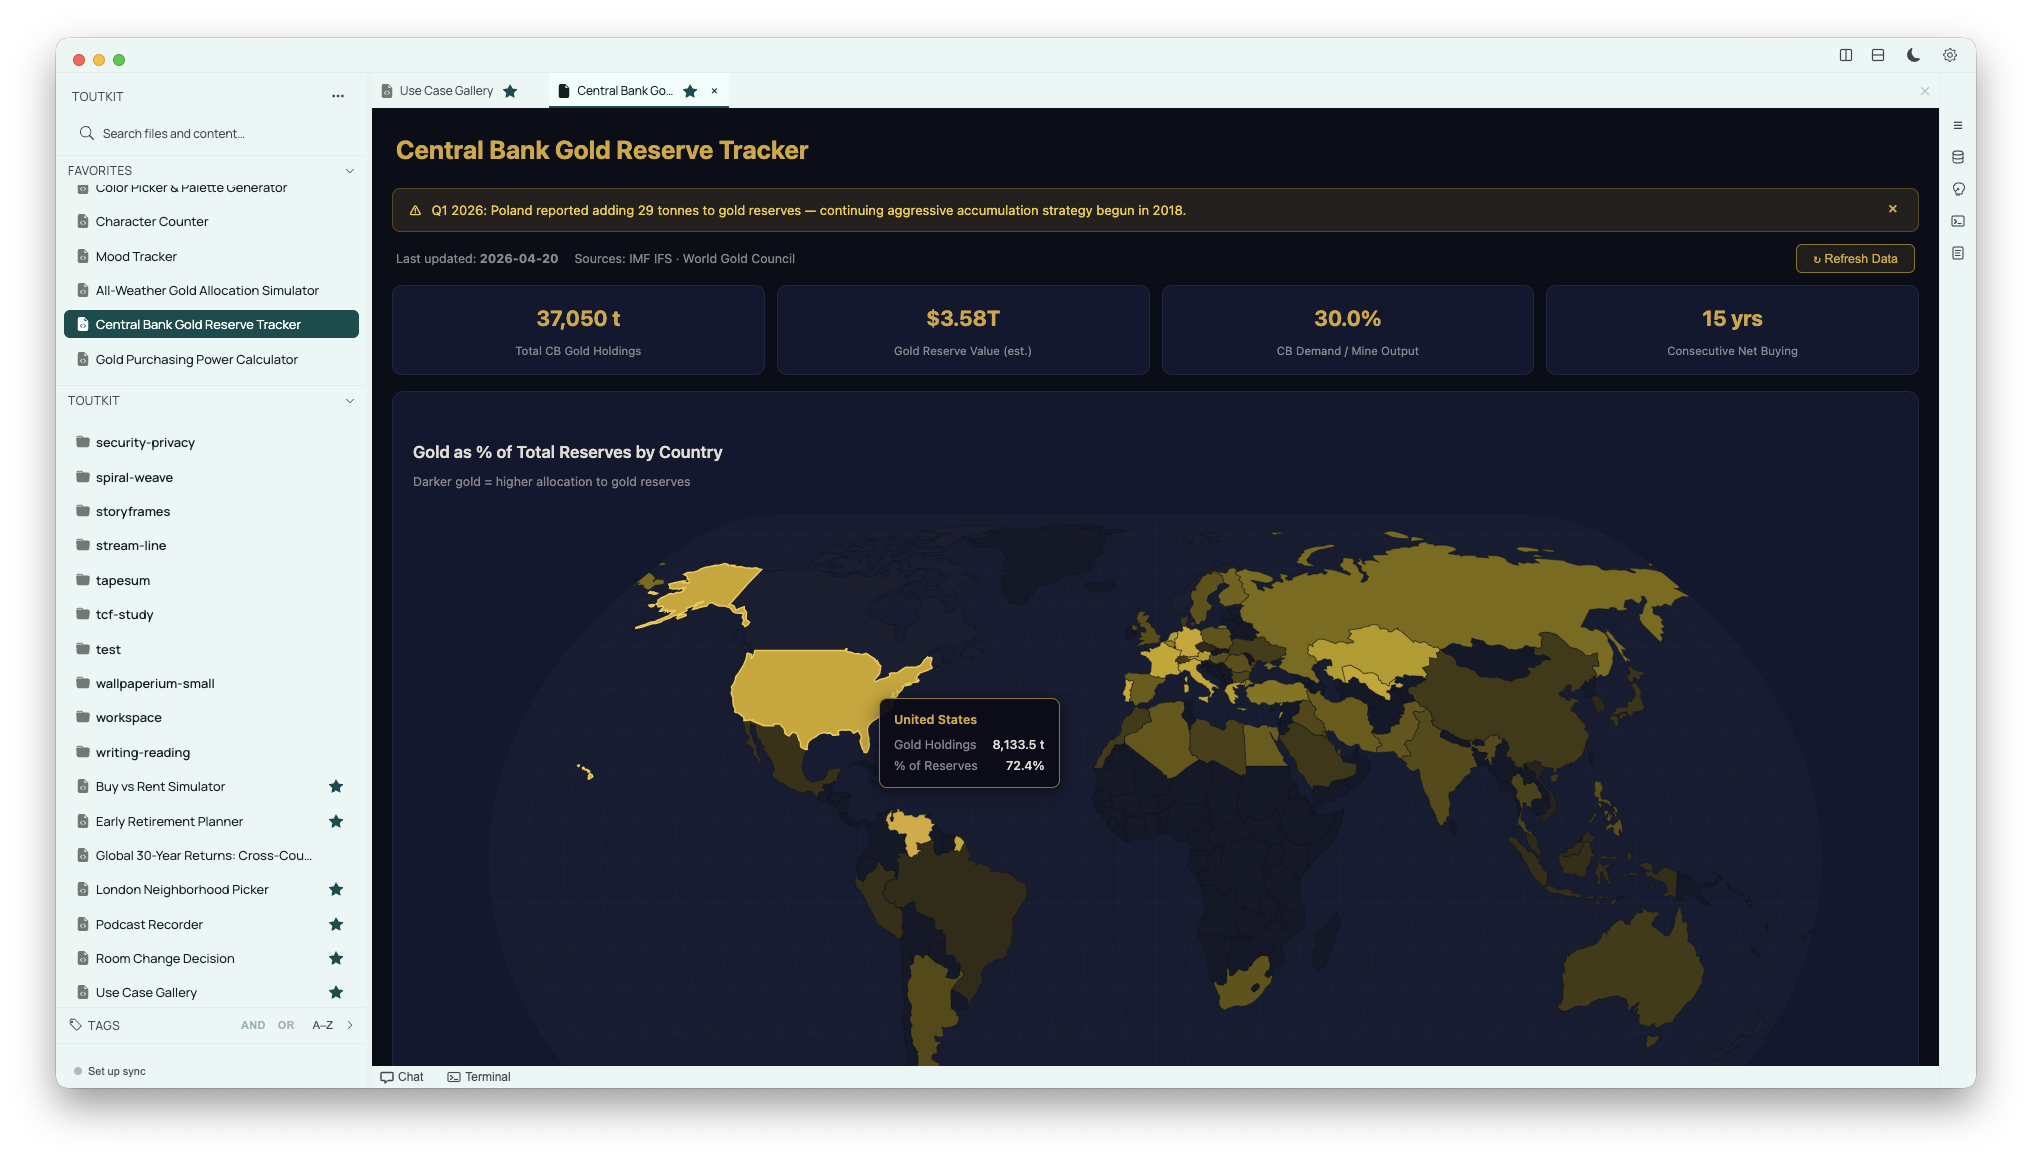2032x1162 pixels.
Task: Expand the spiral-weave folder
Action: pyautogui.click(x=211, y=478)
